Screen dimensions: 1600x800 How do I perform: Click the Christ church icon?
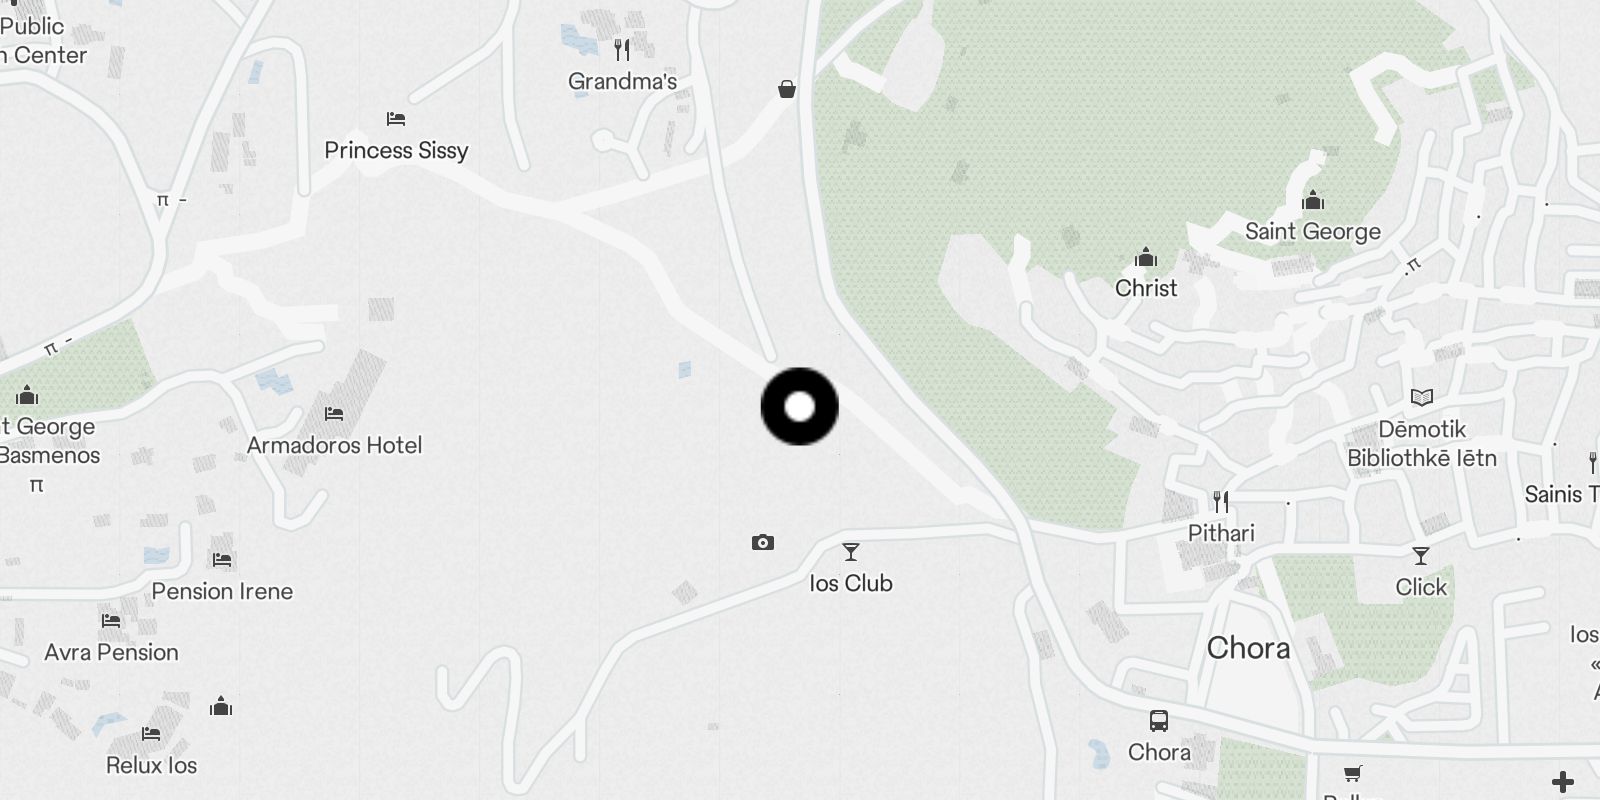[x=1146, y=258]
